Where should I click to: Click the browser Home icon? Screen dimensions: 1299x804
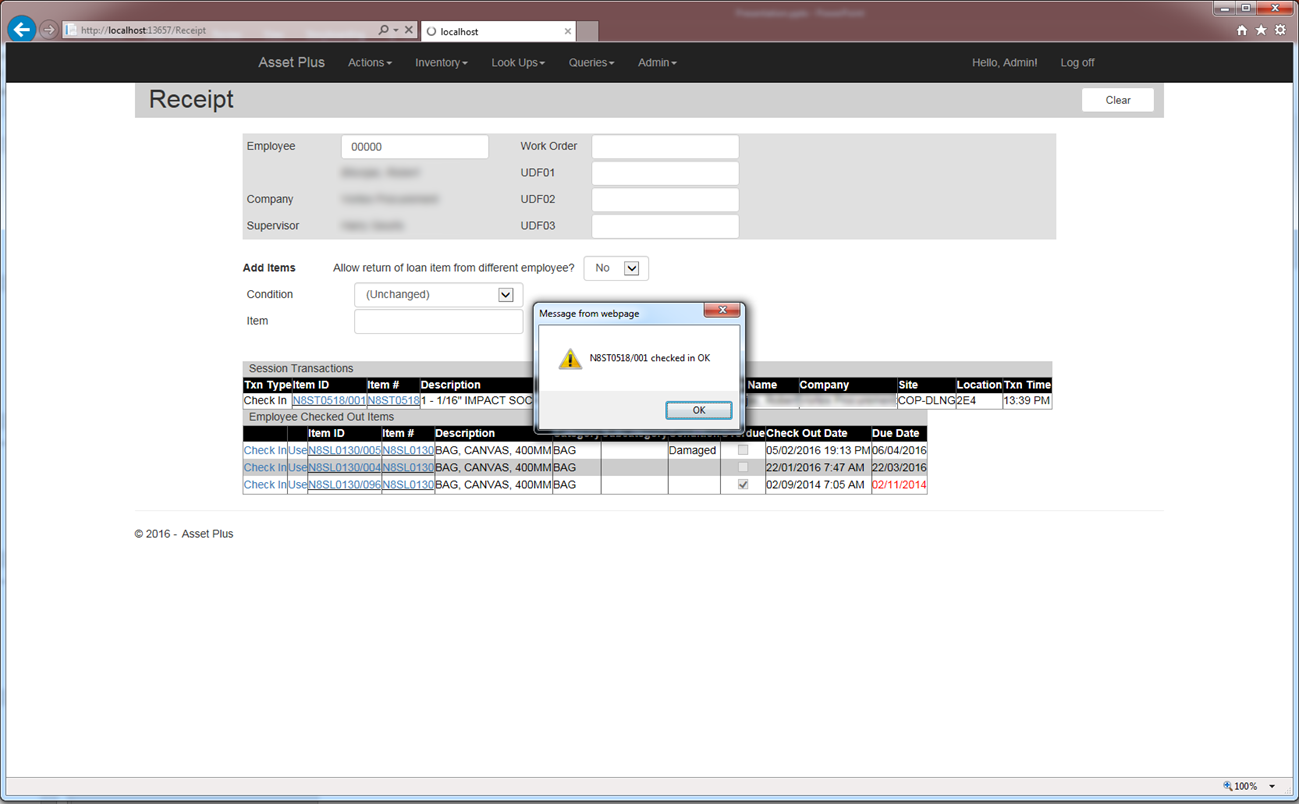[x=1242, y=30]
